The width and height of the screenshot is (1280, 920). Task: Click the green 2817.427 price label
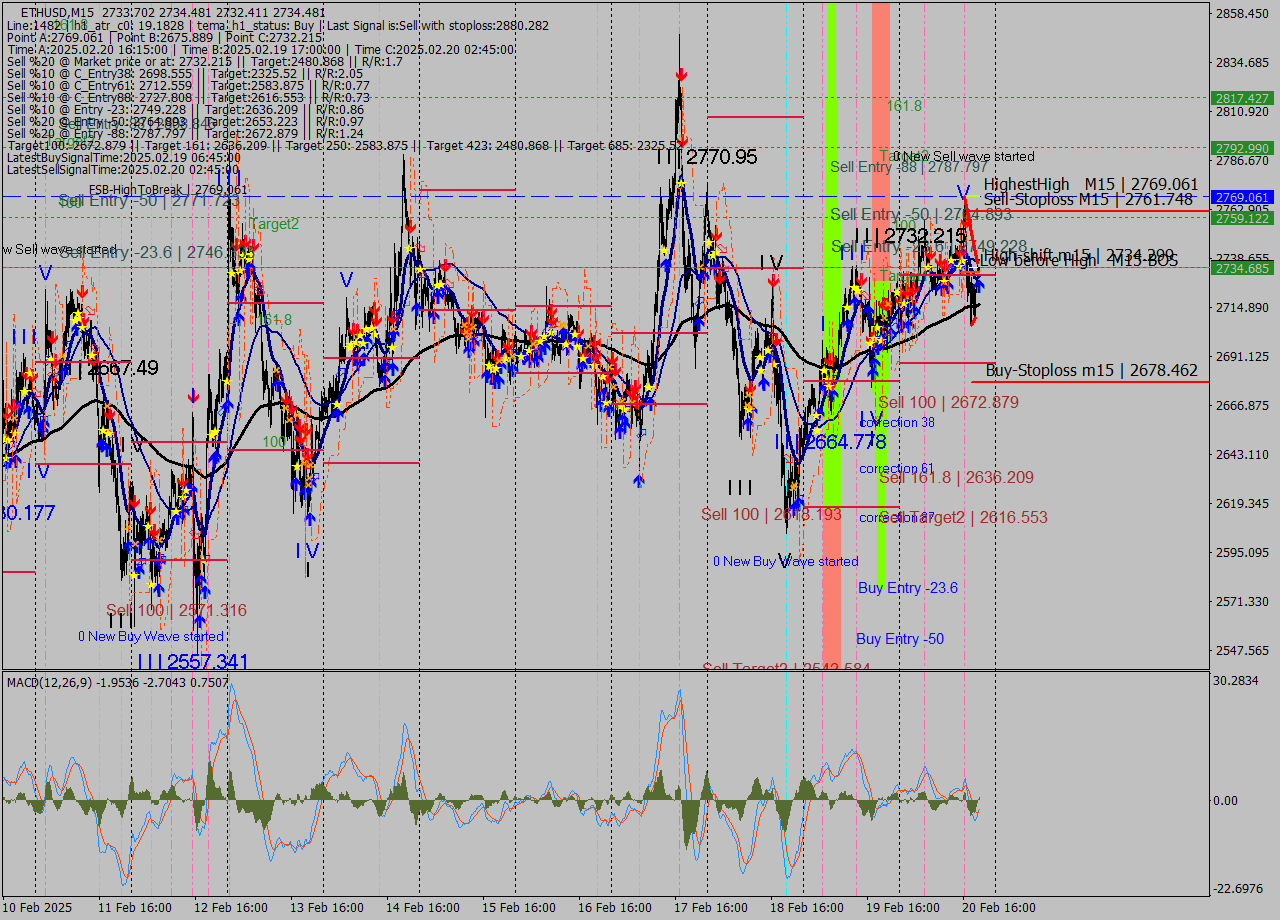1243,99
